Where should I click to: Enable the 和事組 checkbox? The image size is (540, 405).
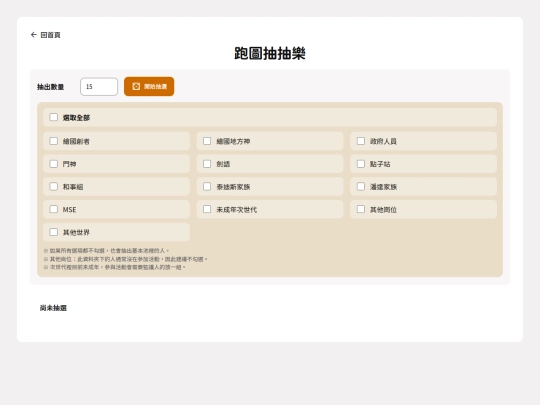(x=54, y=186)
